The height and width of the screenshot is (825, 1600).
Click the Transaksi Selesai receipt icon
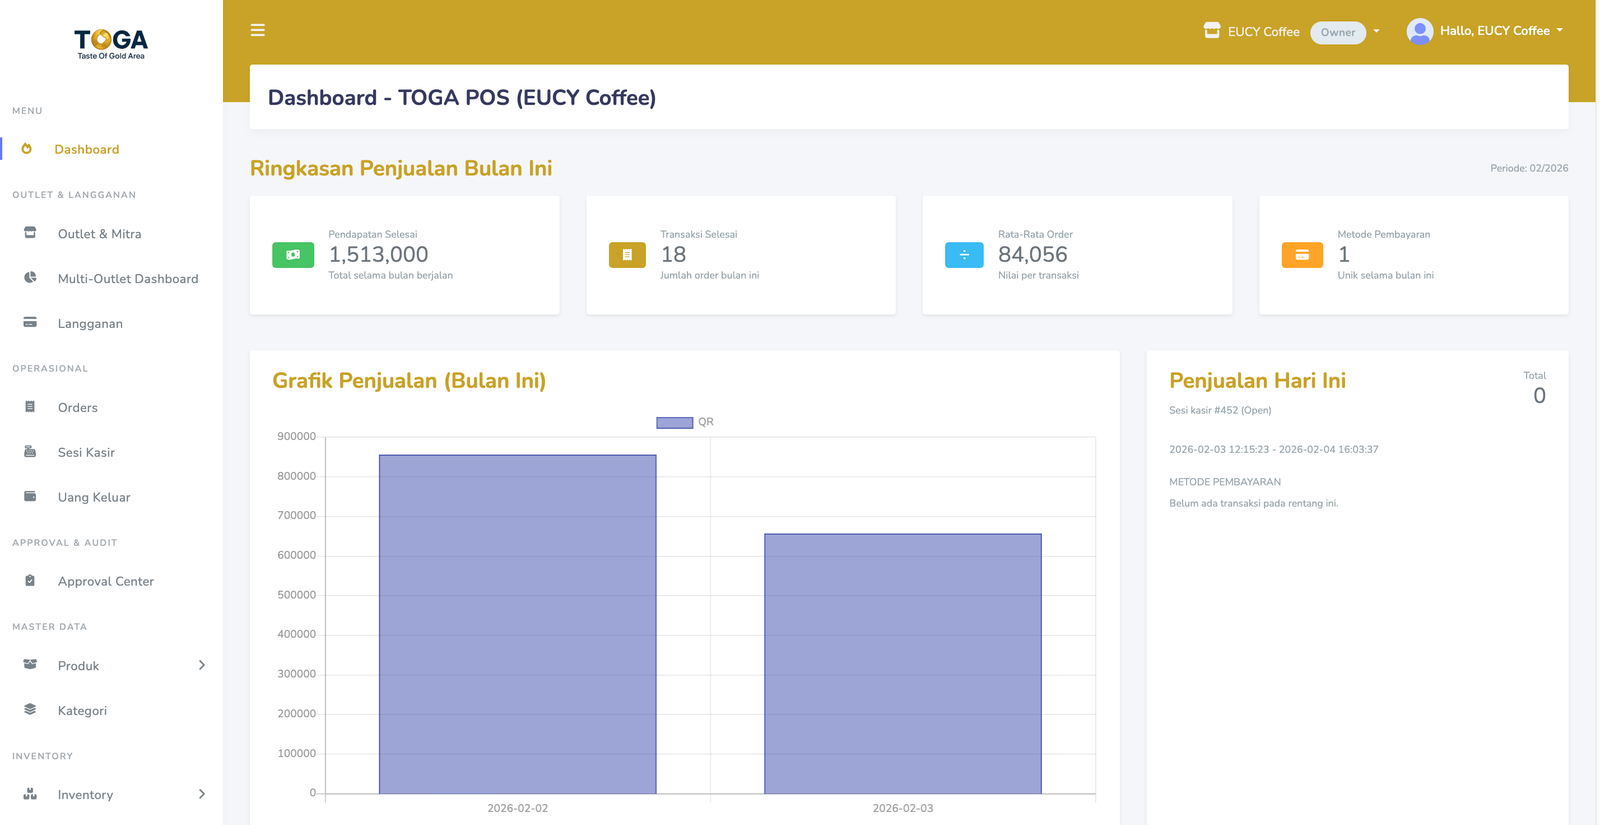627,255
